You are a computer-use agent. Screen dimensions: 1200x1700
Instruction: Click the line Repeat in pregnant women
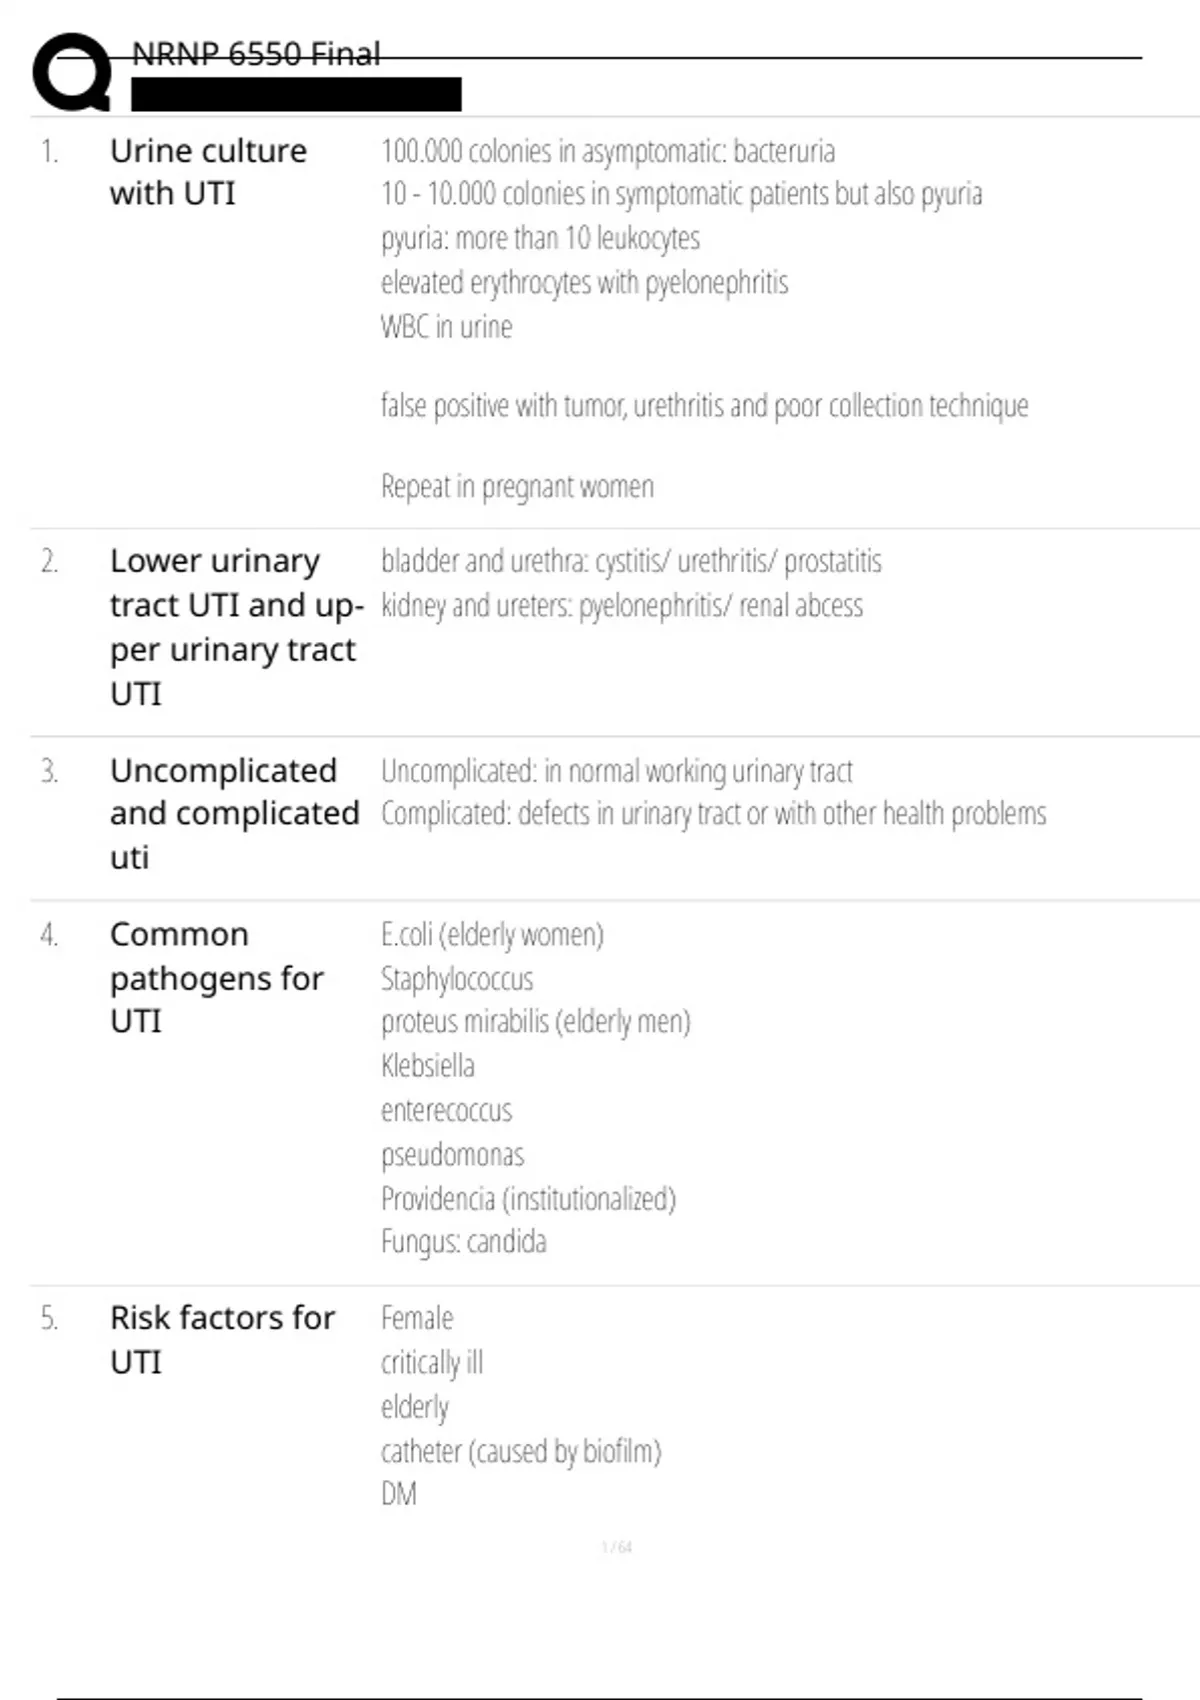517,487
